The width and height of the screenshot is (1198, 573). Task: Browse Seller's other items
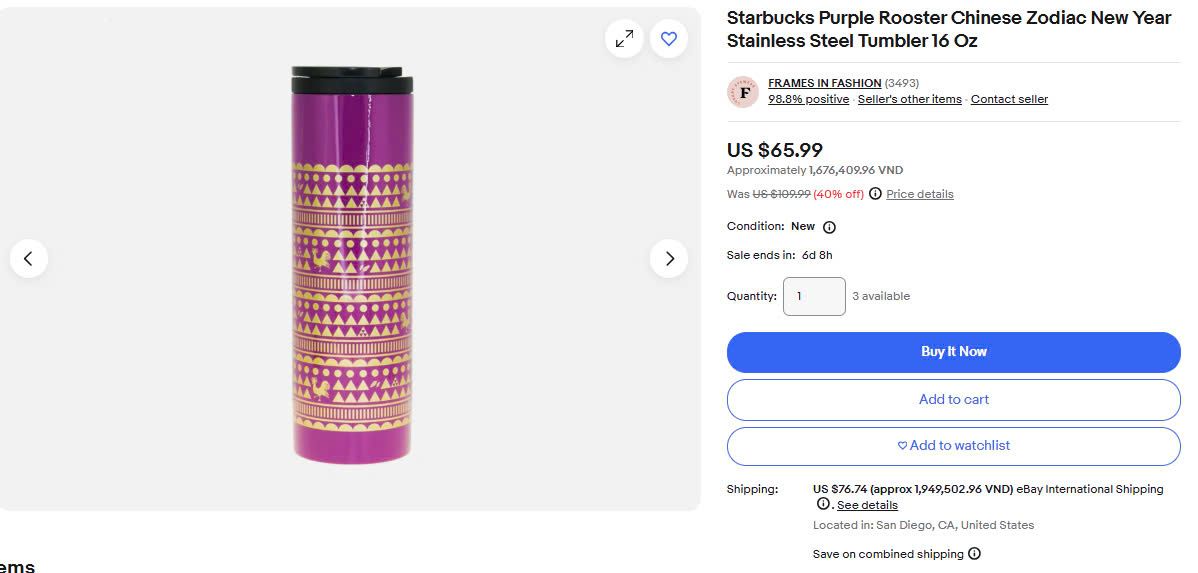click(909, 99)
